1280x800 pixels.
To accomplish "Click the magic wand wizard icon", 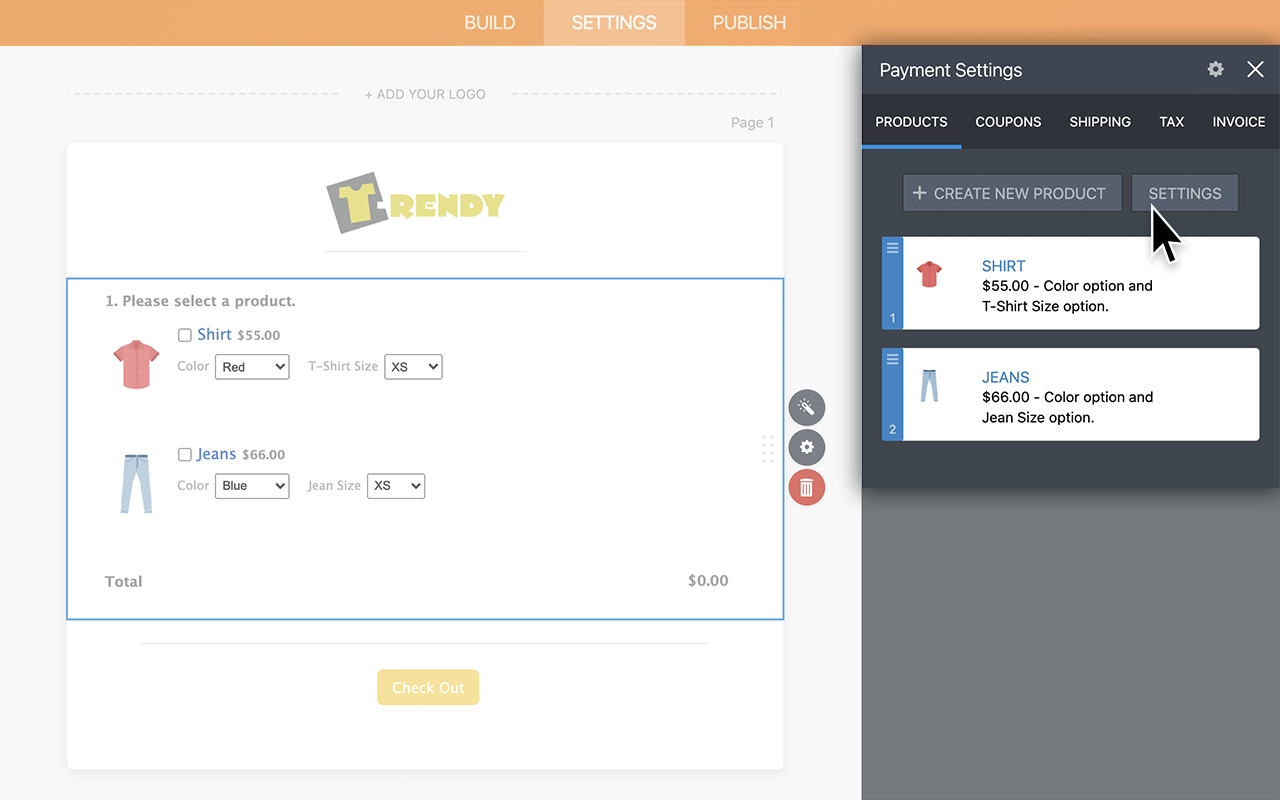I will (806, 407).
